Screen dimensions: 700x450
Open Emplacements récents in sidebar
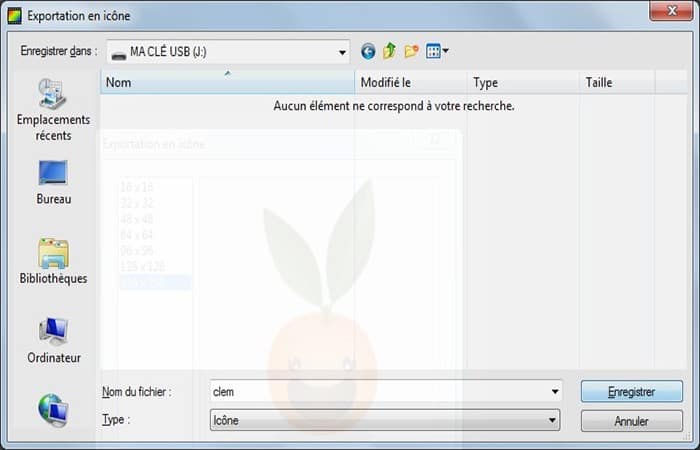53,110
